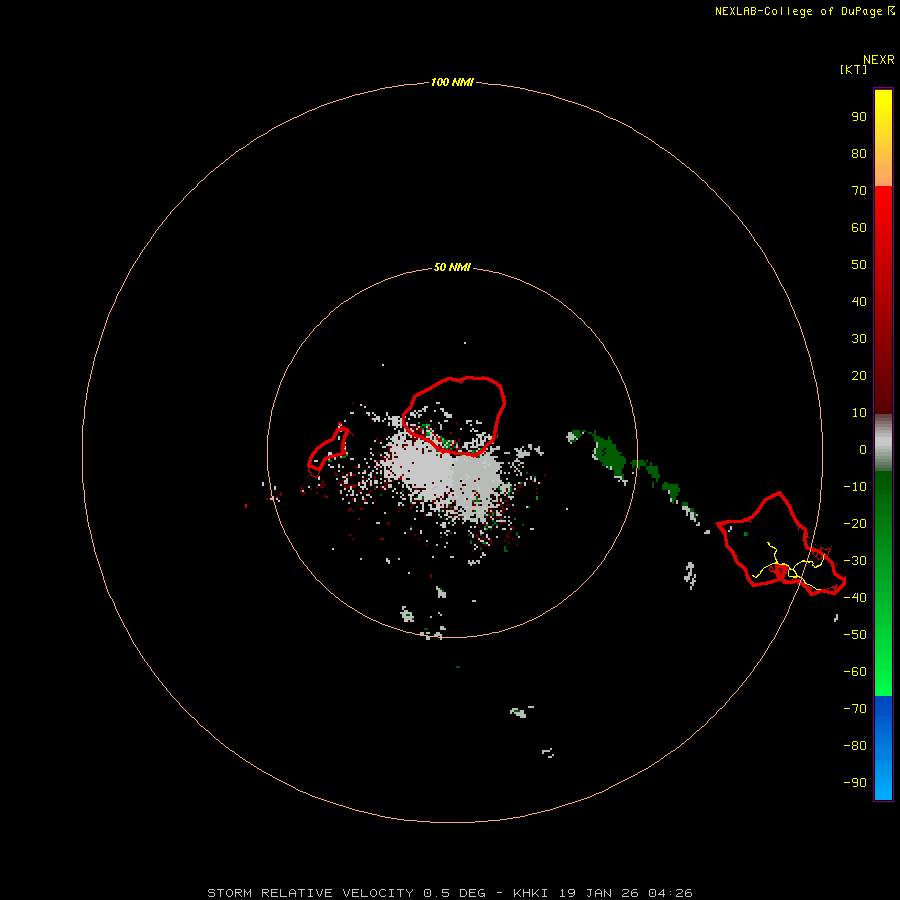
Task: Click the positive 50 scale value
Action: coord(859,265)
